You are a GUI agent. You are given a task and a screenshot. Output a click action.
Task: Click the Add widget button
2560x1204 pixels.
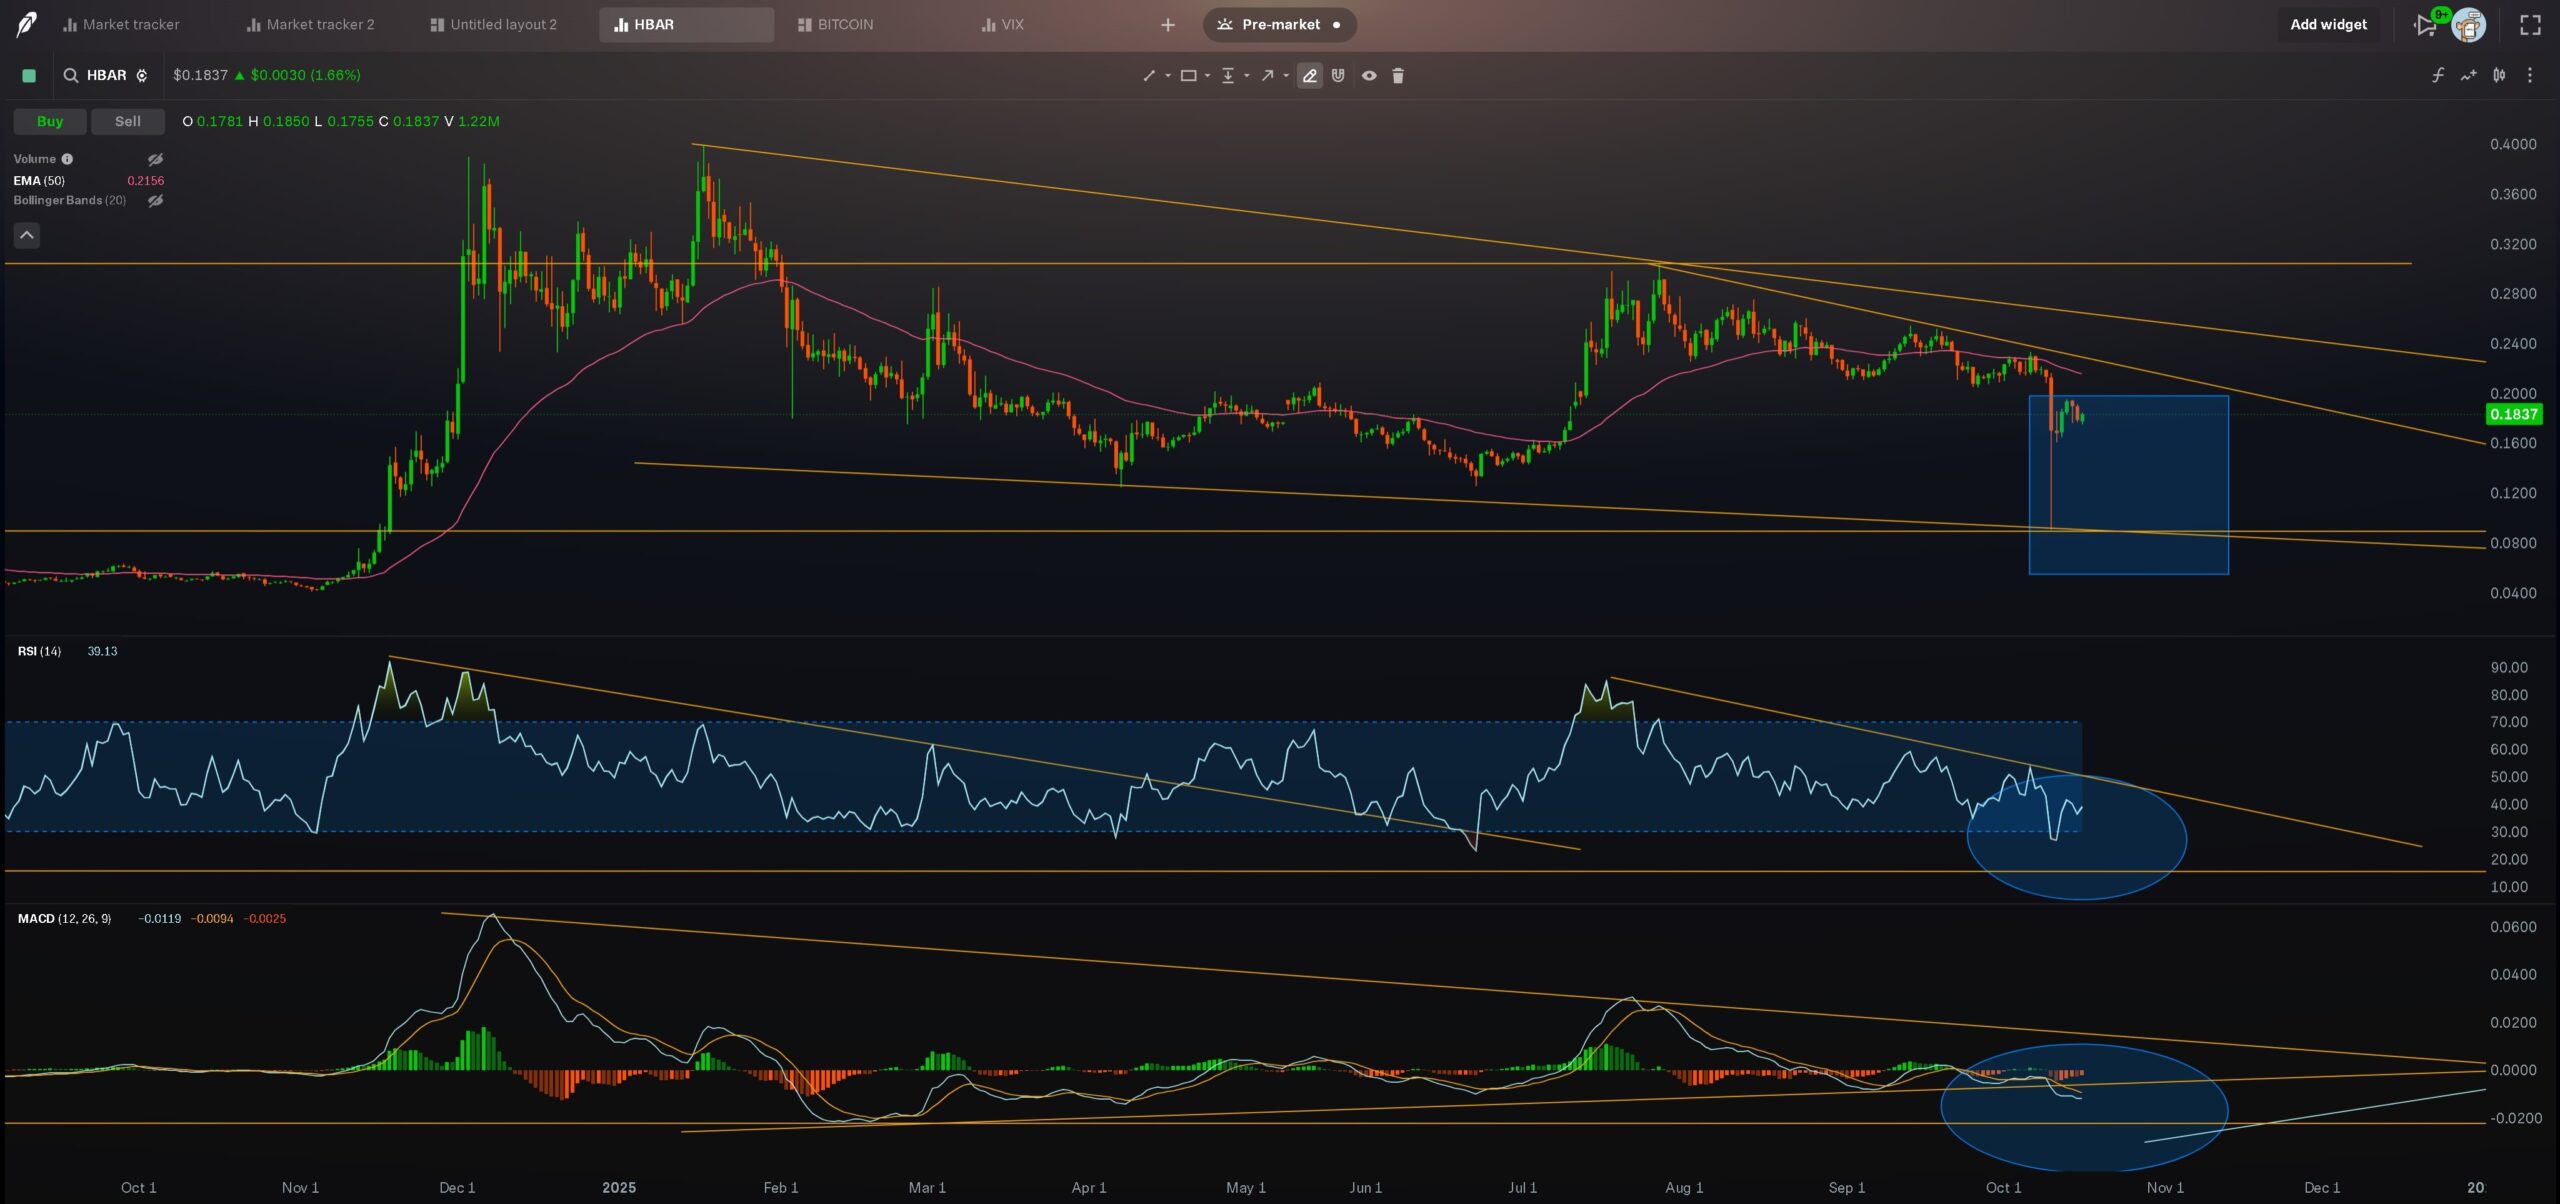coord(2329,24)
